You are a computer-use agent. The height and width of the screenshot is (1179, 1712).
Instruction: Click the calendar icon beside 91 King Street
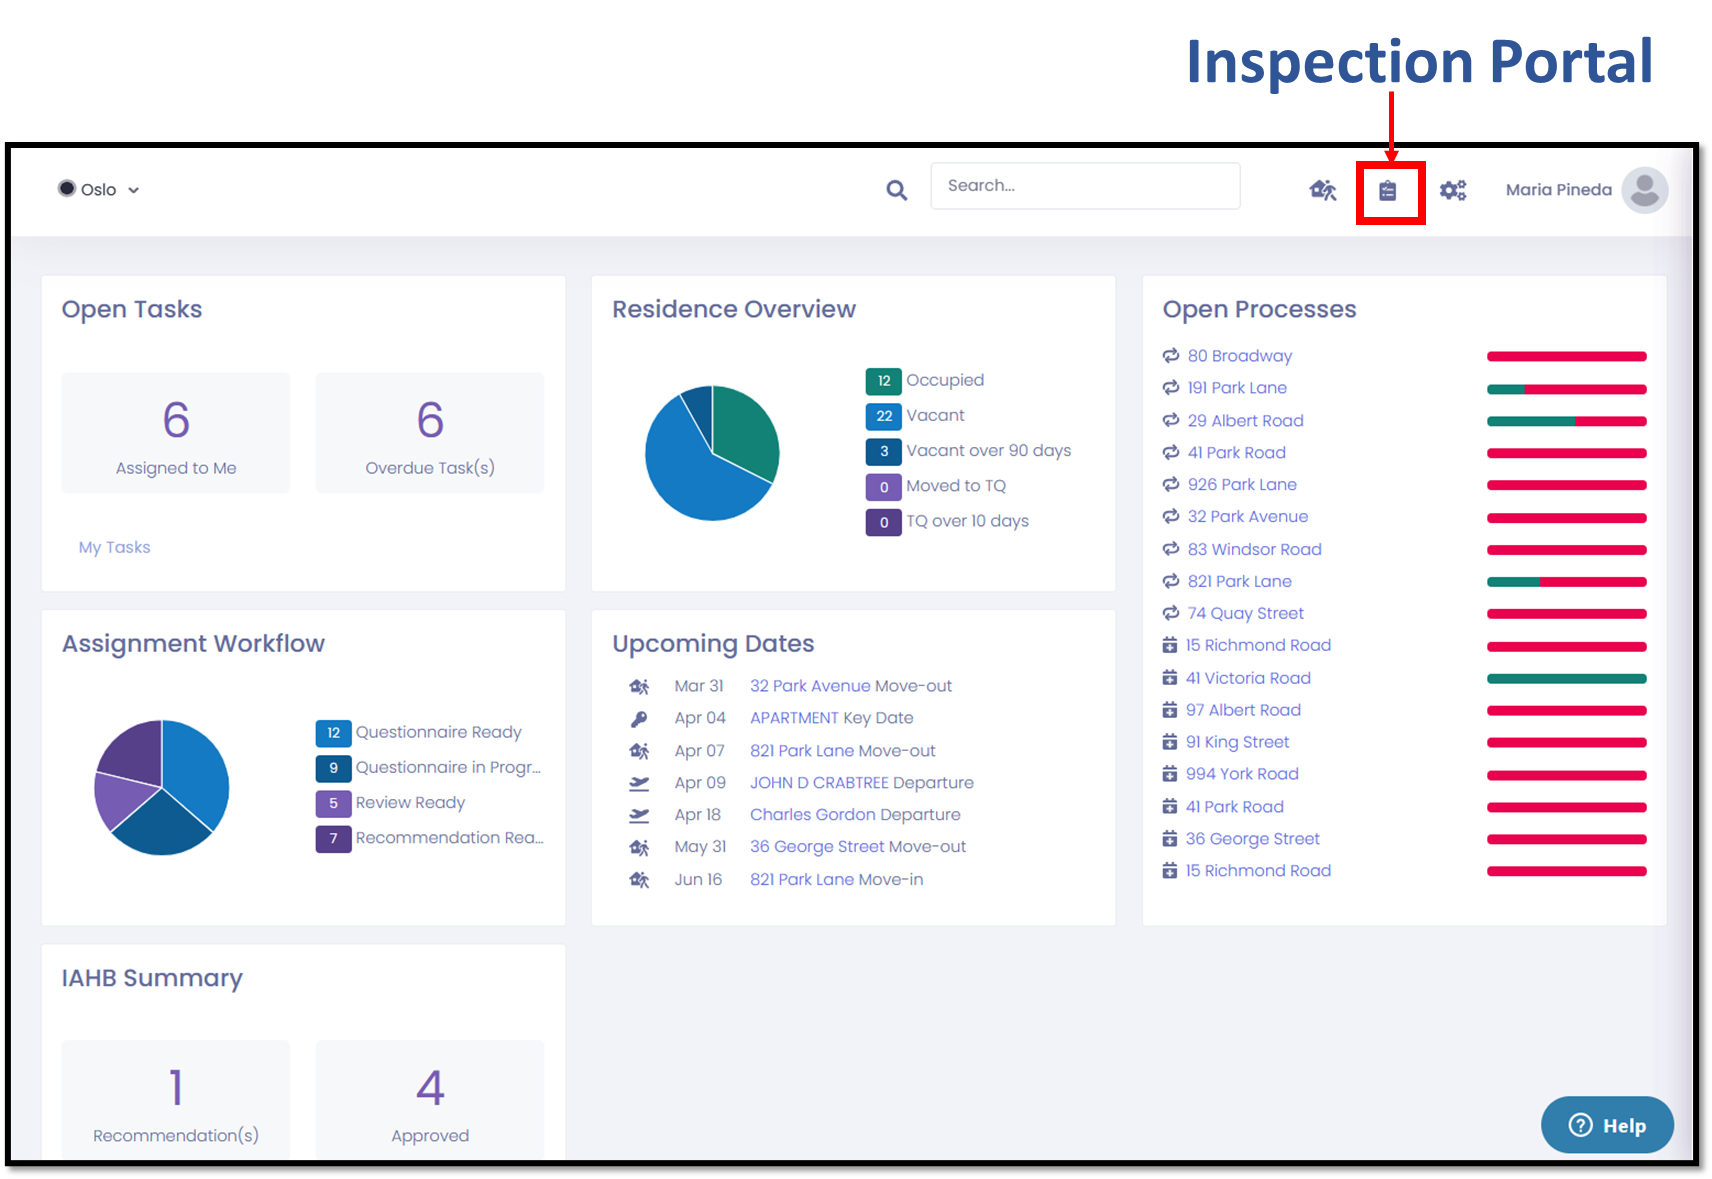(1169, 741)
